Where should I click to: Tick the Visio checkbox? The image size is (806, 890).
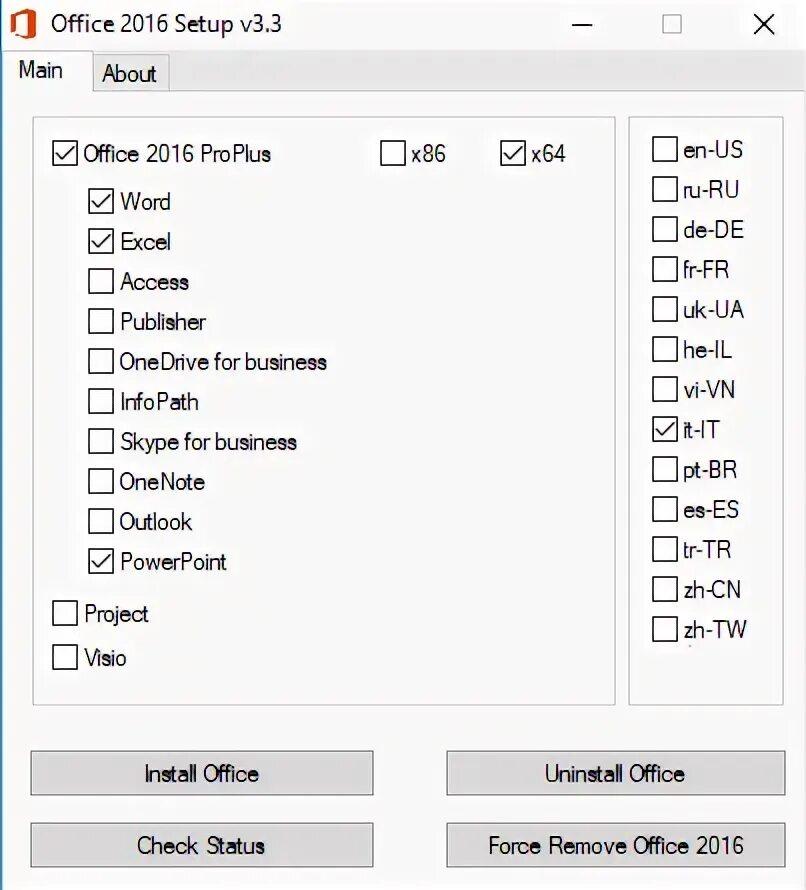[x=65, y=658]
